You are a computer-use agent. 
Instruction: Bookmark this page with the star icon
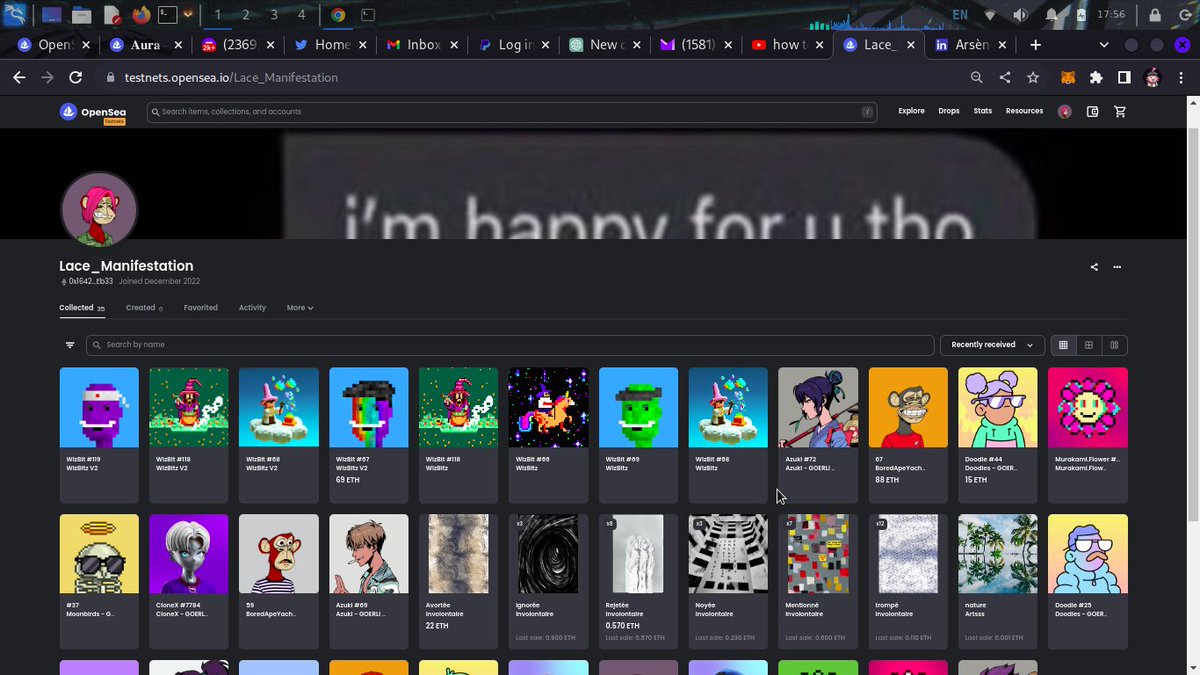coord(1033,77)
